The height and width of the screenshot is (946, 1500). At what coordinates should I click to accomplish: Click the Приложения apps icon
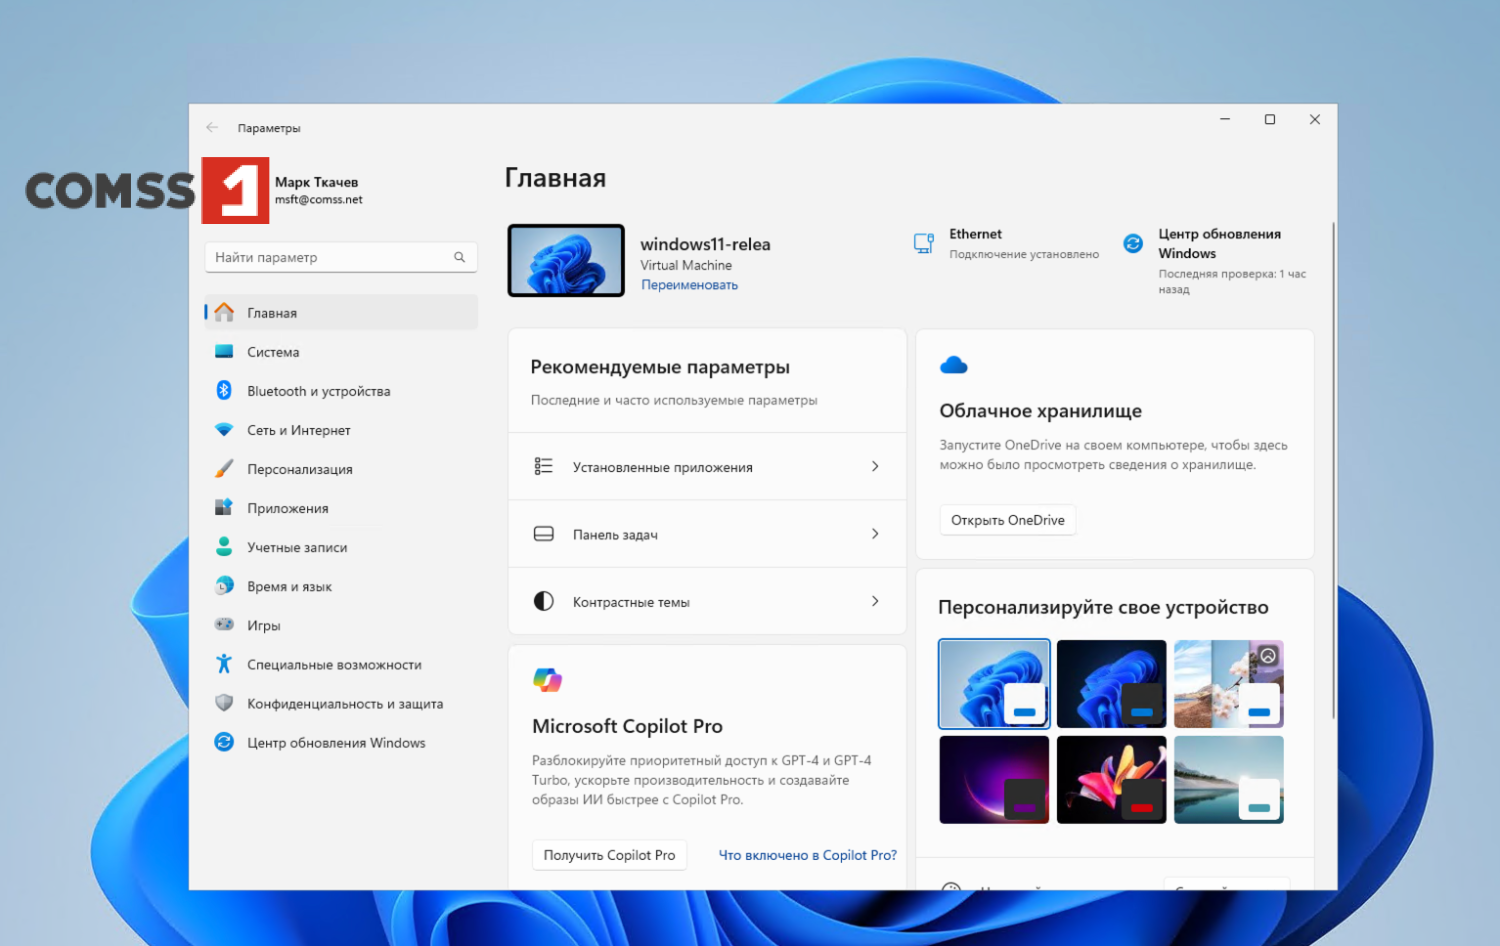tap(224, 507)
